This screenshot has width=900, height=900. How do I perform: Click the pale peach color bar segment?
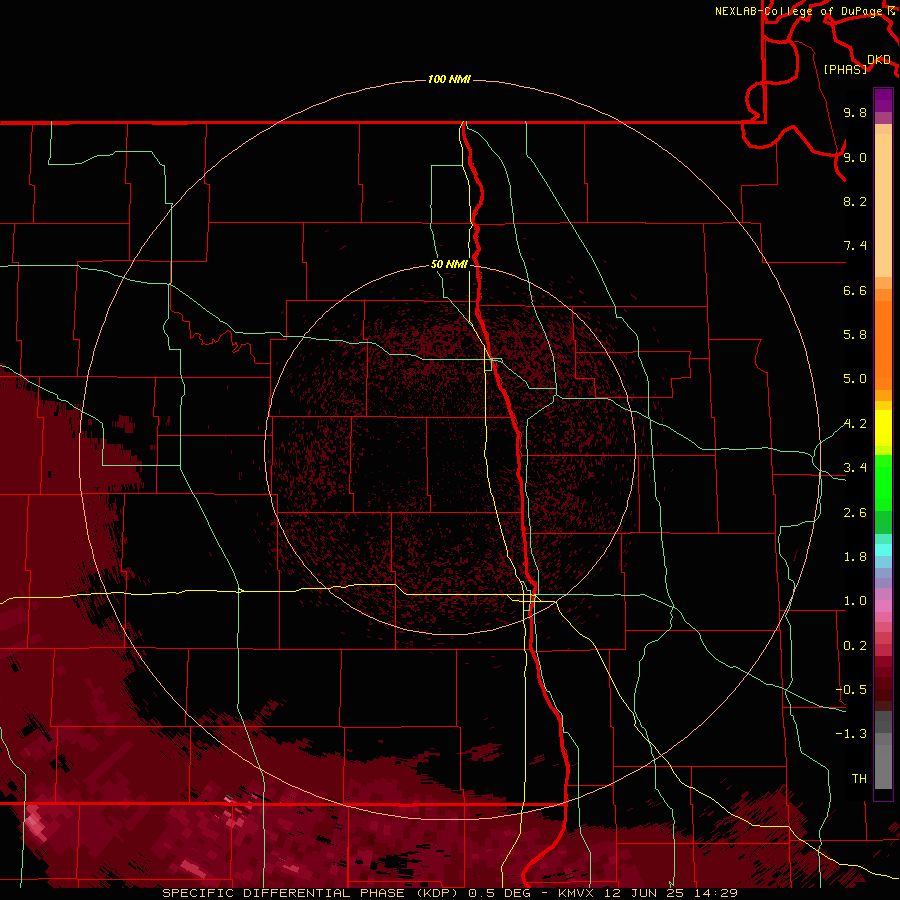(883, 205)
